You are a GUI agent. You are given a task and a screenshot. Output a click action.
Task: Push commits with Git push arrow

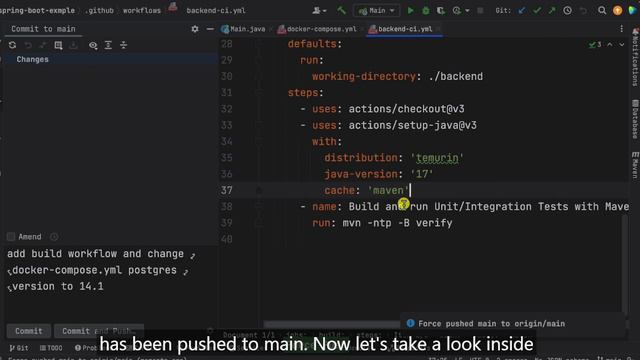point(552,11)
